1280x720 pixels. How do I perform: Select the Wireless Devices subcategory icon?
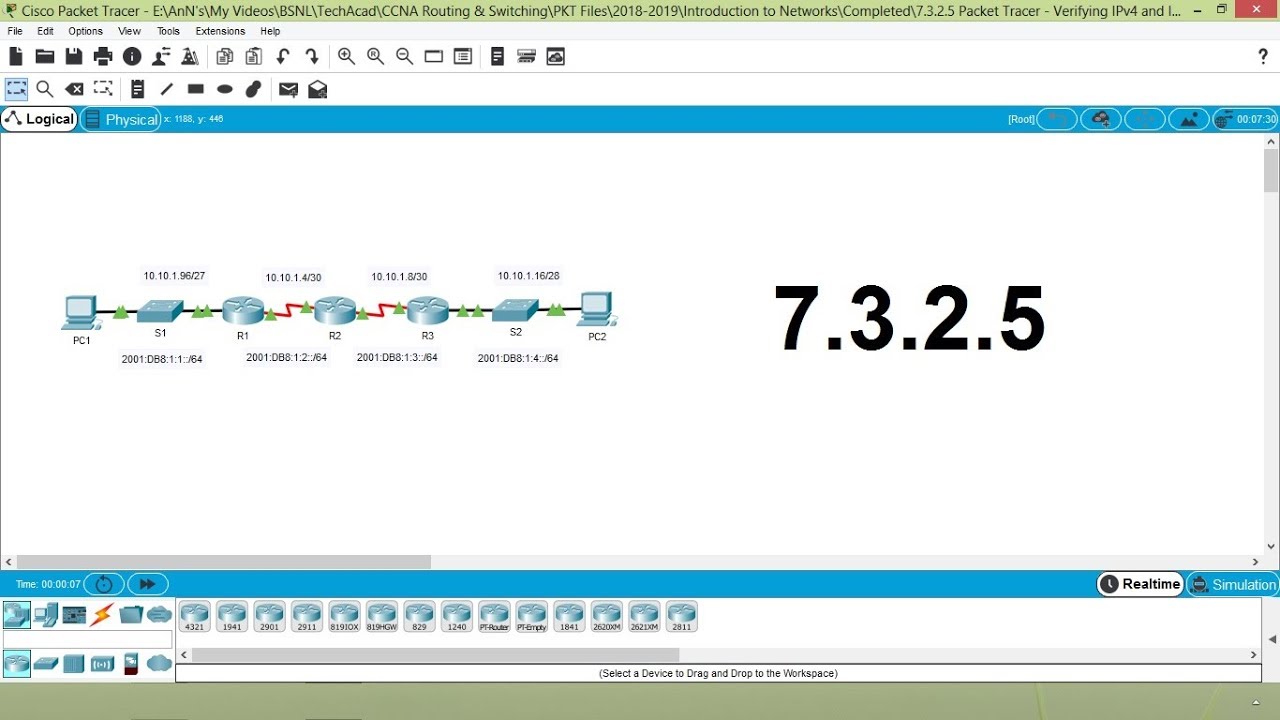(102, 663)
